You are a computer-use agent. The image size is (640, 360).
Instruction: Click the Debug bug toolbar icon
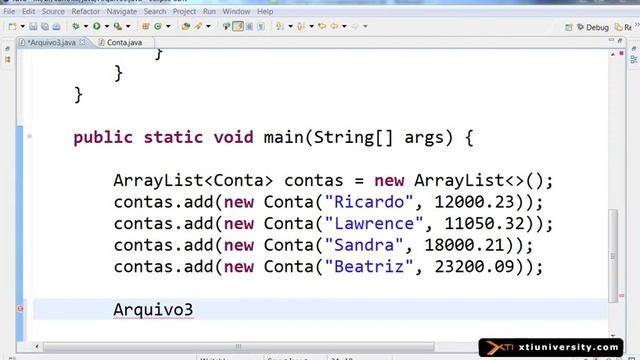(x=76, y=27)
